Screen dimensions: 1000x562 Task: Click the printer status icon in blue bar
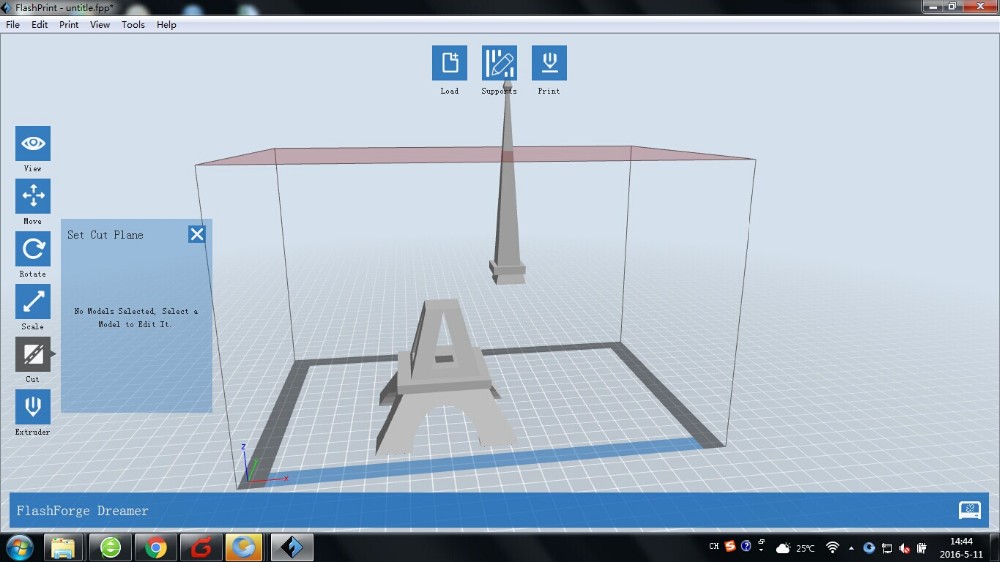(x=969, y=510)
